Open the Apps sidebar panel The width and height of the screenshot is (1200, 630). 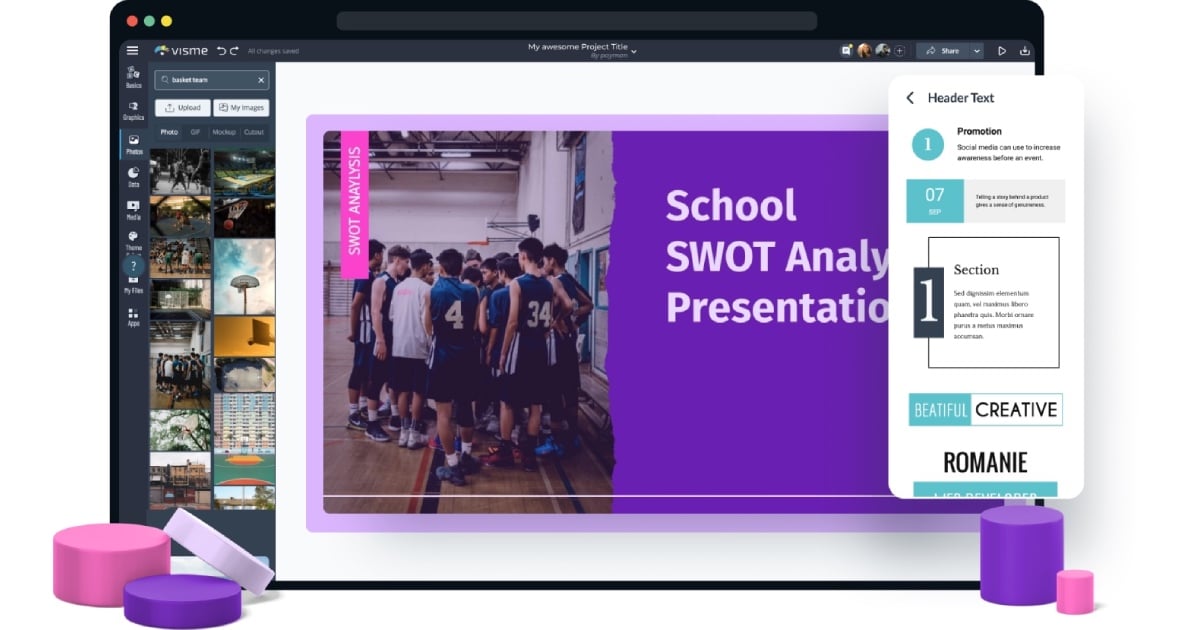(133, 317)
